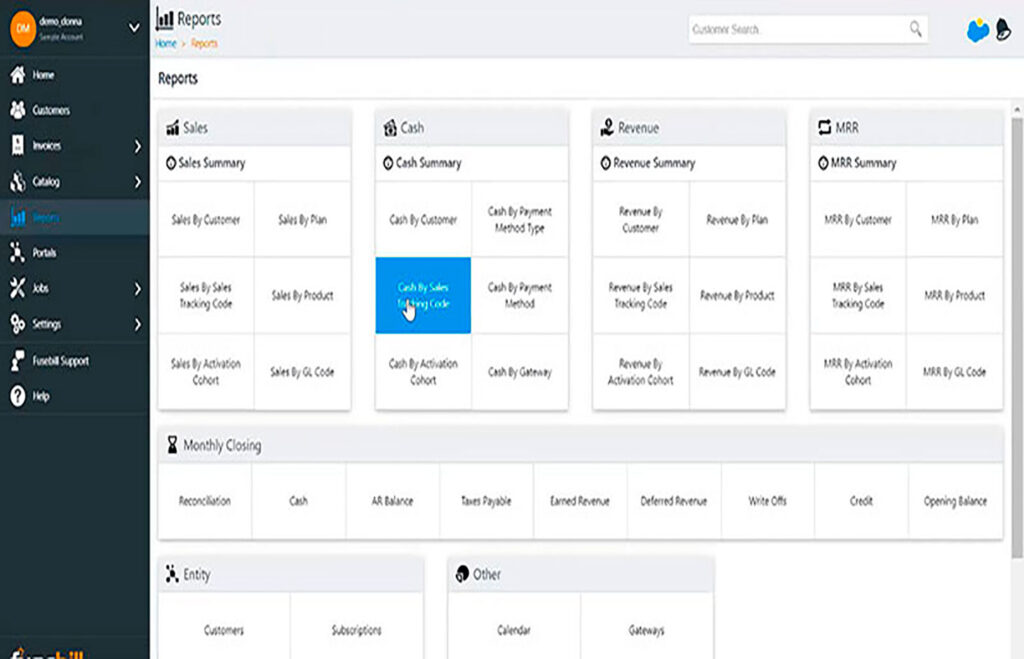Expand the account user dropdown arrow

click(134, 28)
